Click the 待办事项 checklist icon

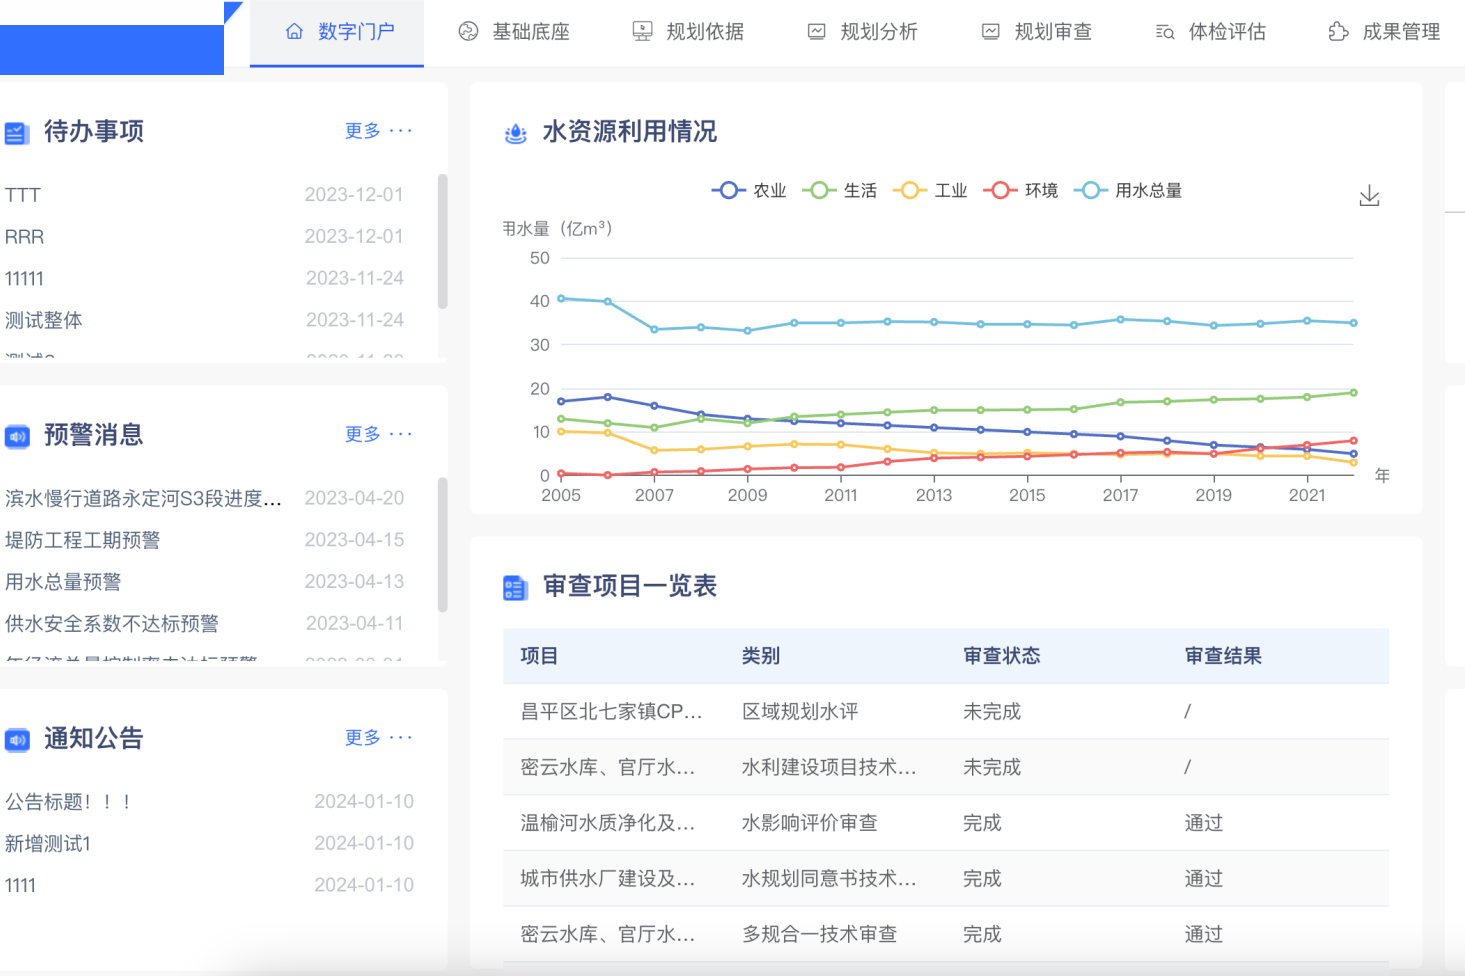click(16, 133)
